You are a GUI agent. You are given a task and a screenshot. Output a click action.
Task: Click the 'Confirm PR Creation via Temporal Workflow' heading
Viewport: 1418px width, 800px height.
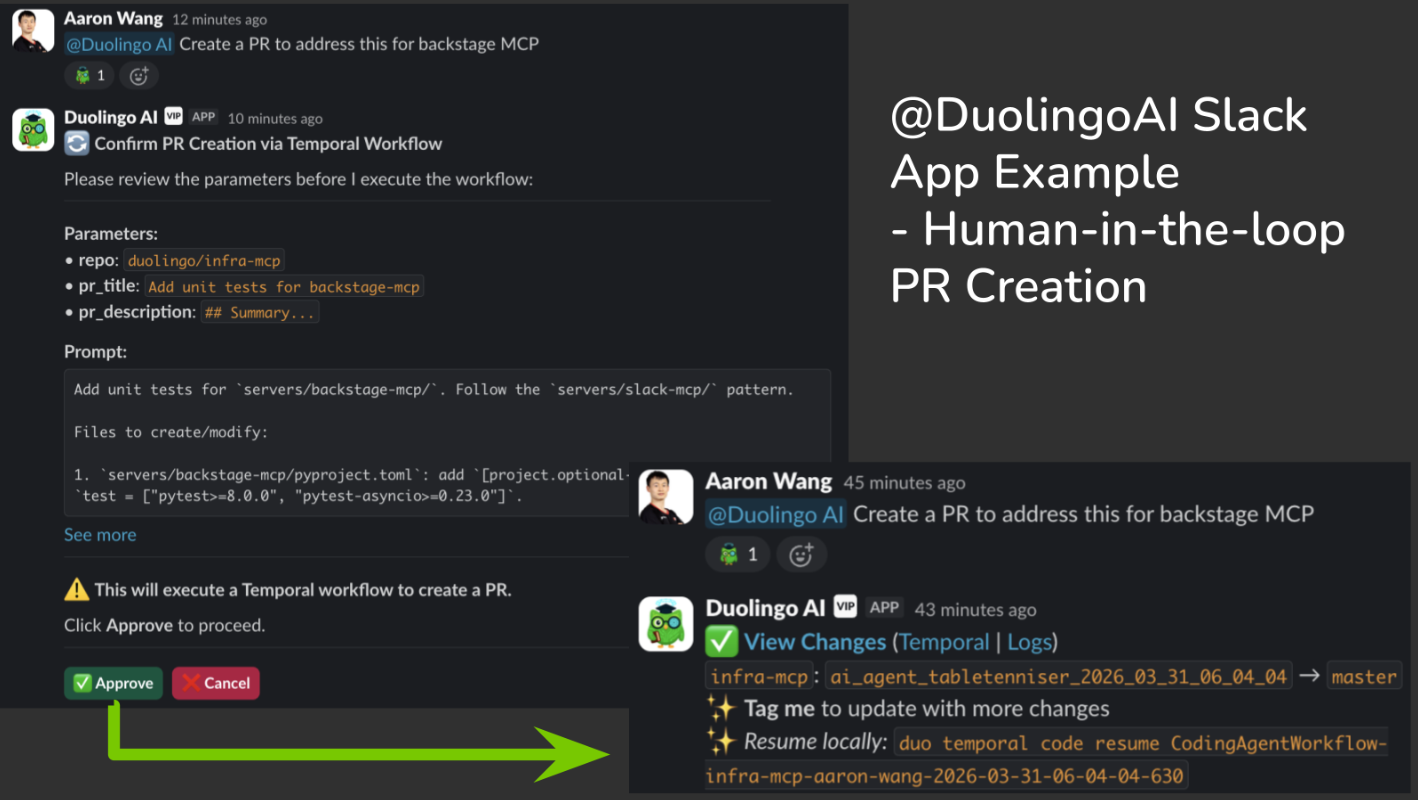tap(268, 144)
